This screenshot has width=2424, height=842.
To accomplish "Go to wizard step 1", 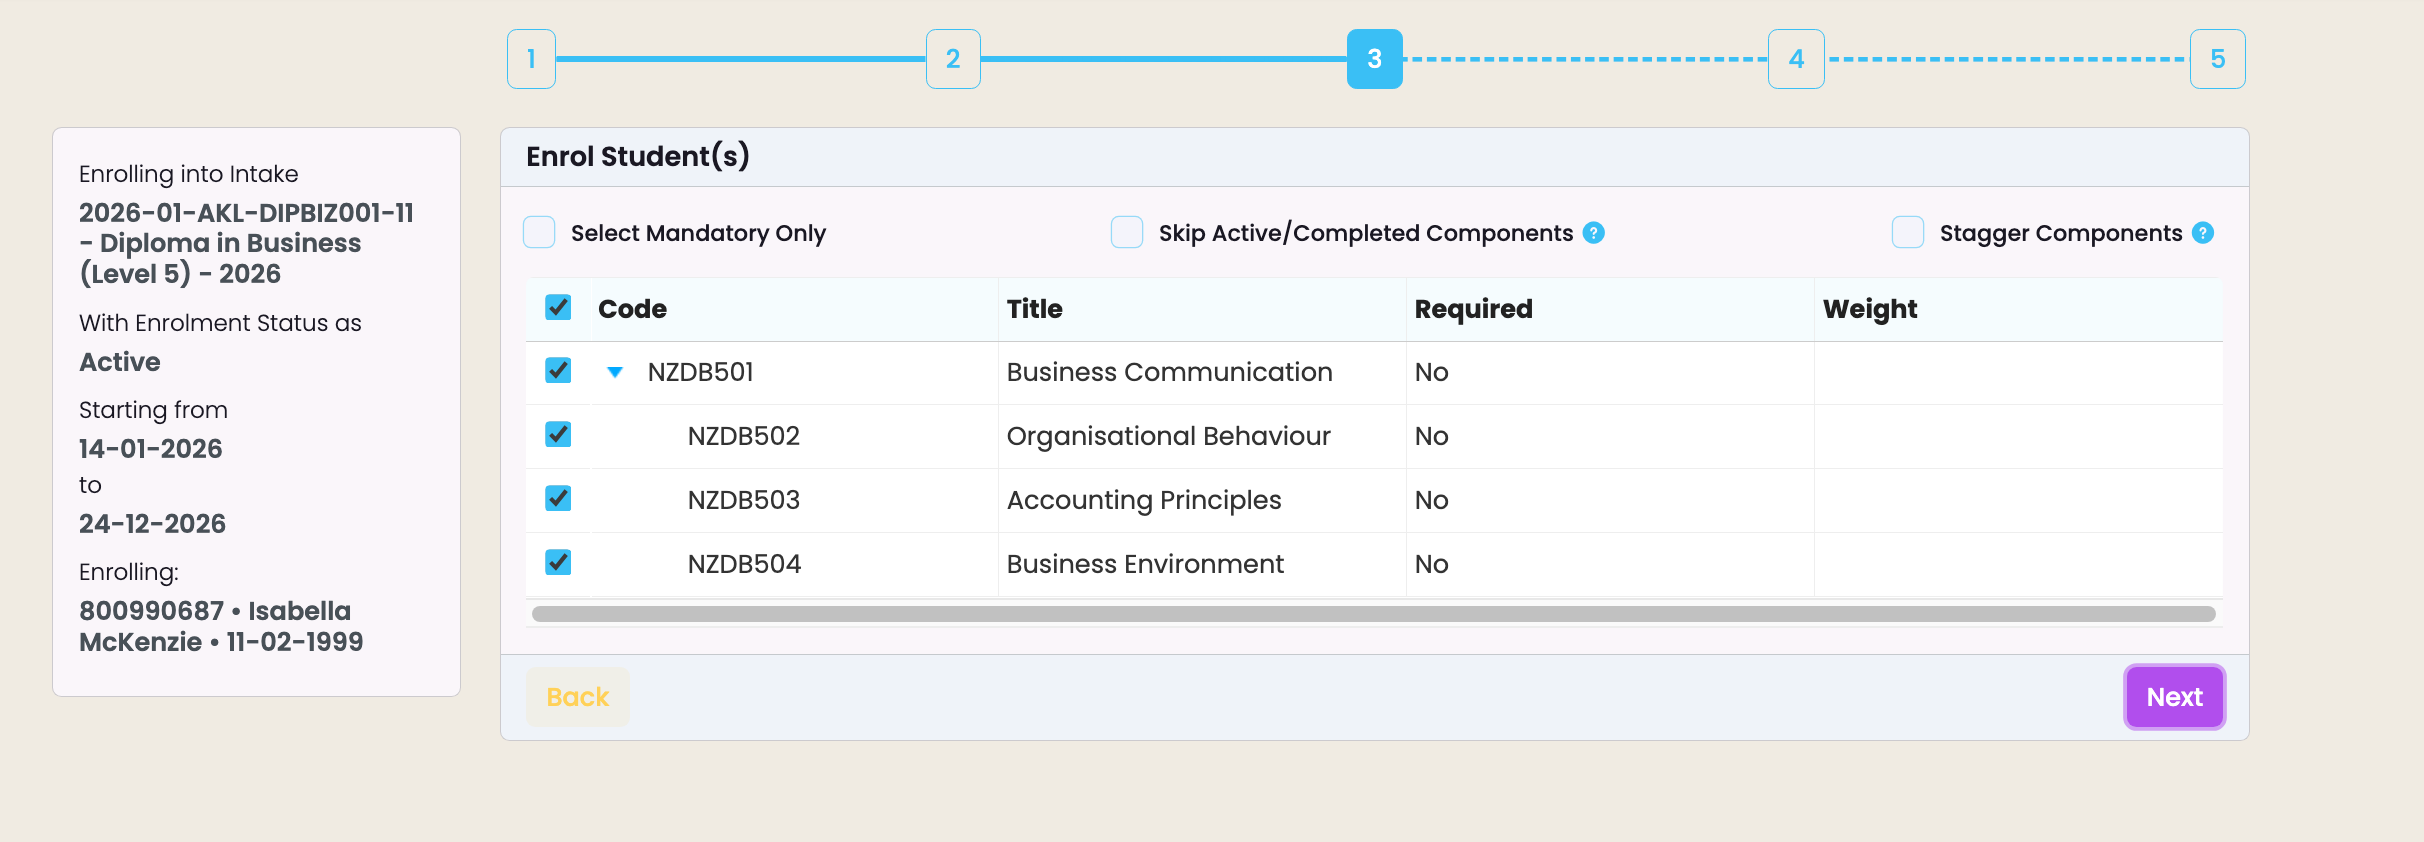I will (531, 59).
